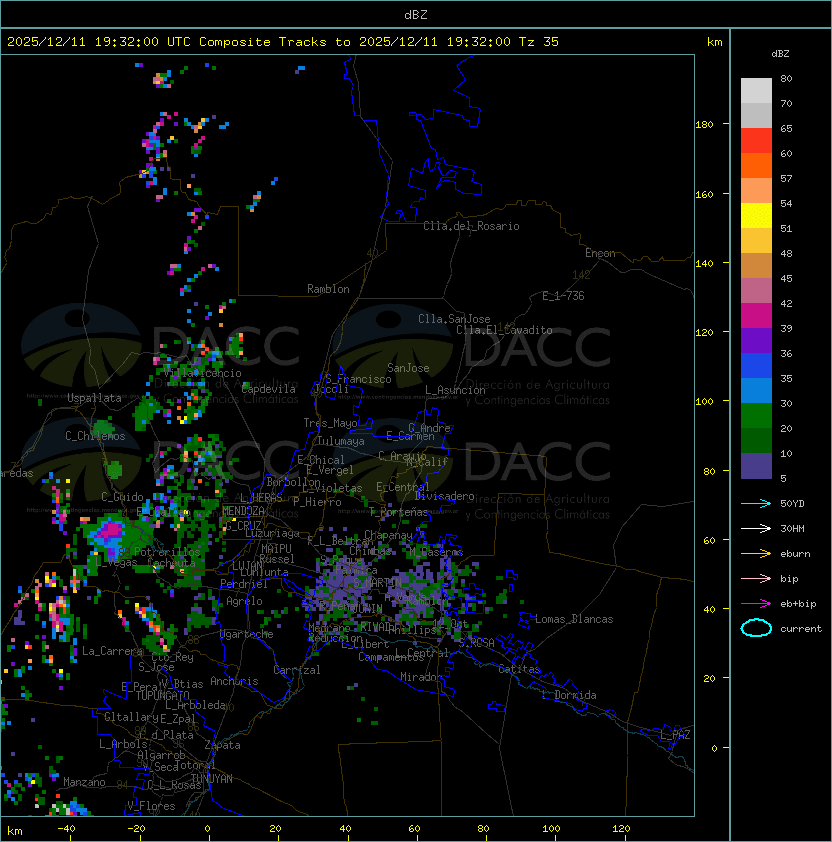Select the bright yellow legend swatch
The image size is (832, 842).
pos(756,215)
